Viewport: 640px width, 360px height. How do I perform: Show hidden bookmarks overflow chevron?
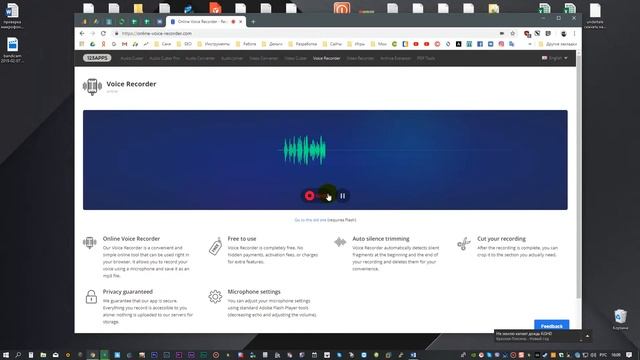pyautogui.click(x=530, y=44)
